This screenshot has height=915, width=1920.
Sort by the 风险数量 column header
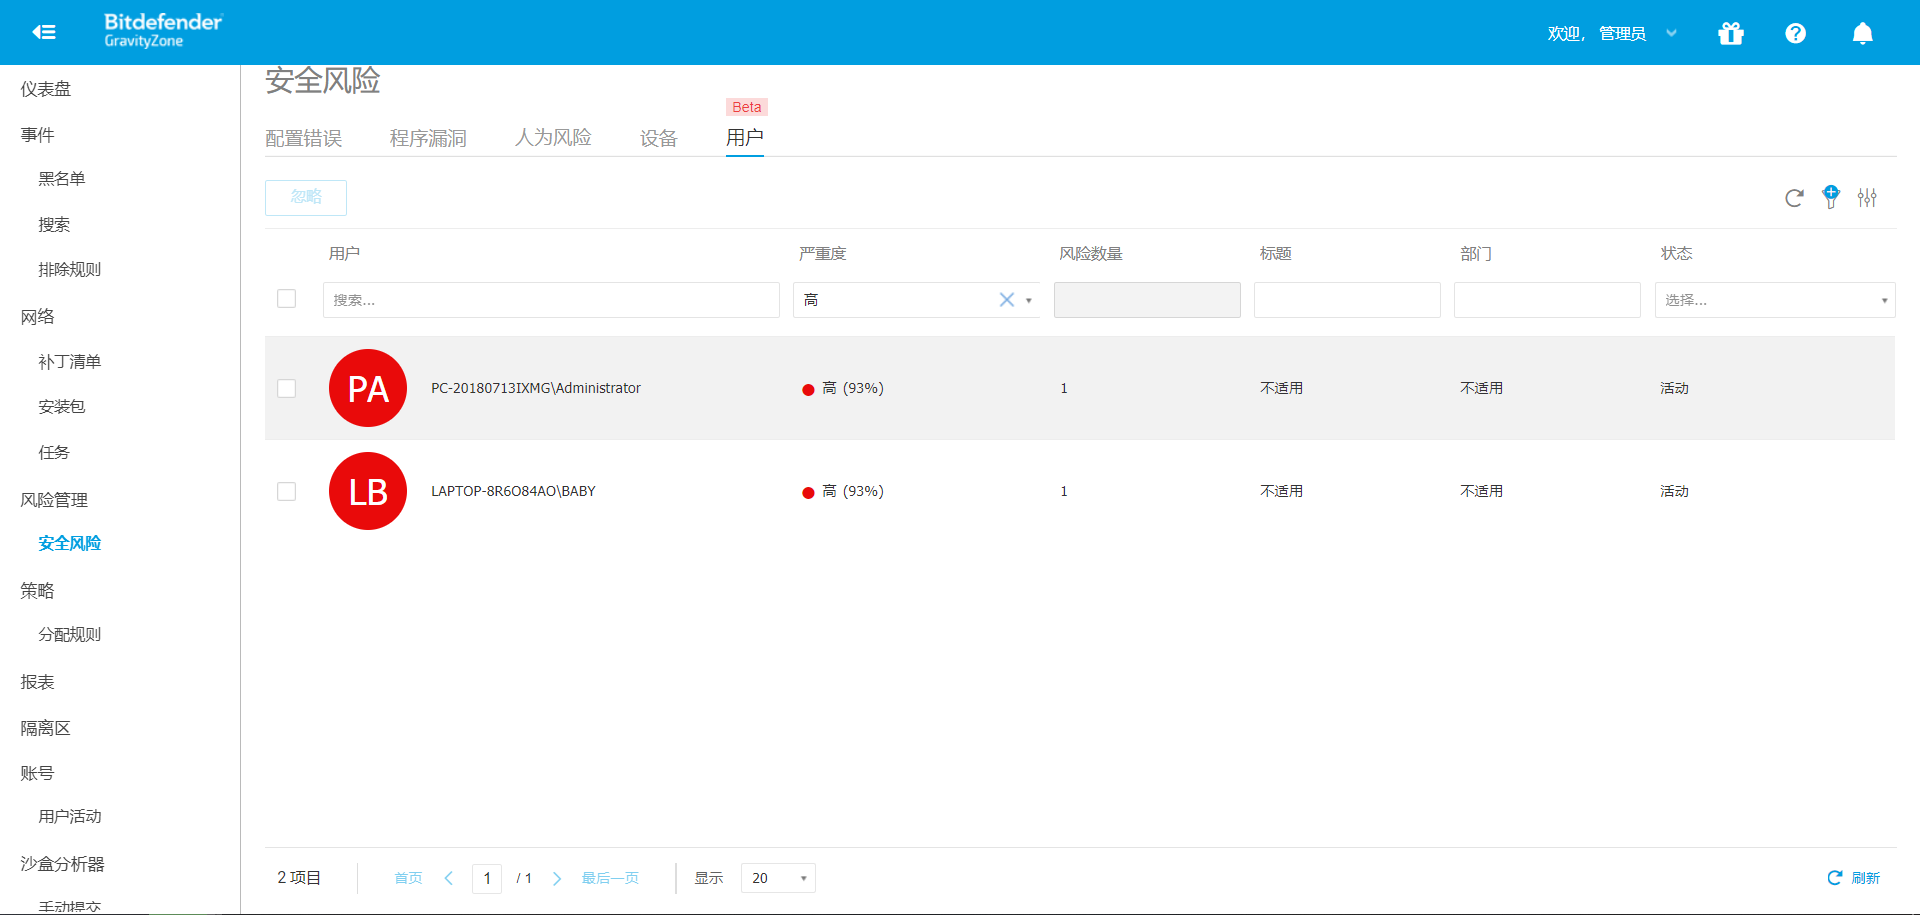pyautogui.click(x=1091, y=254)
